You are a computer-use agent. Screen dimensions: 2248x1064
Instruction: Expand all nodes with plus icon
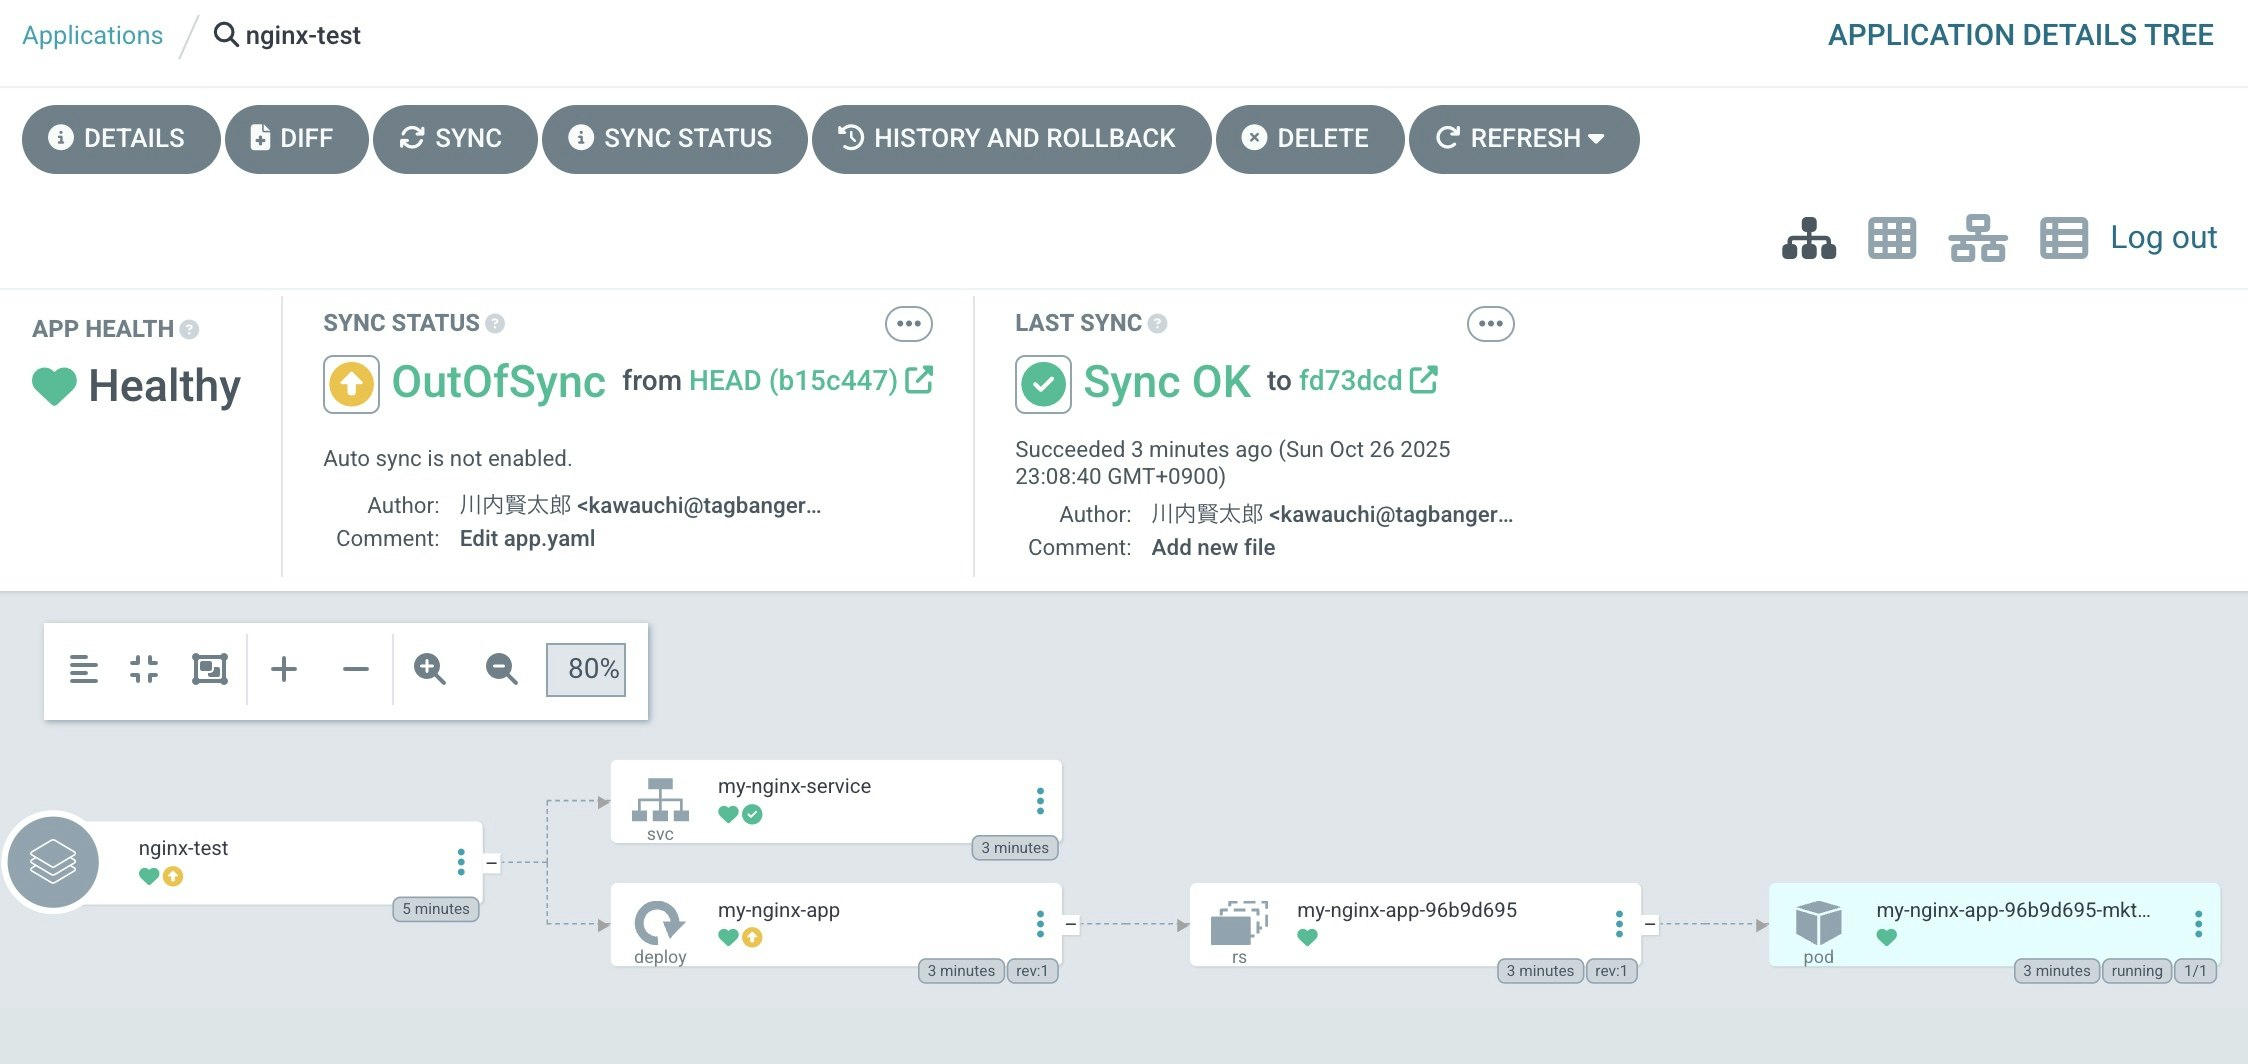tap(284, 669)
